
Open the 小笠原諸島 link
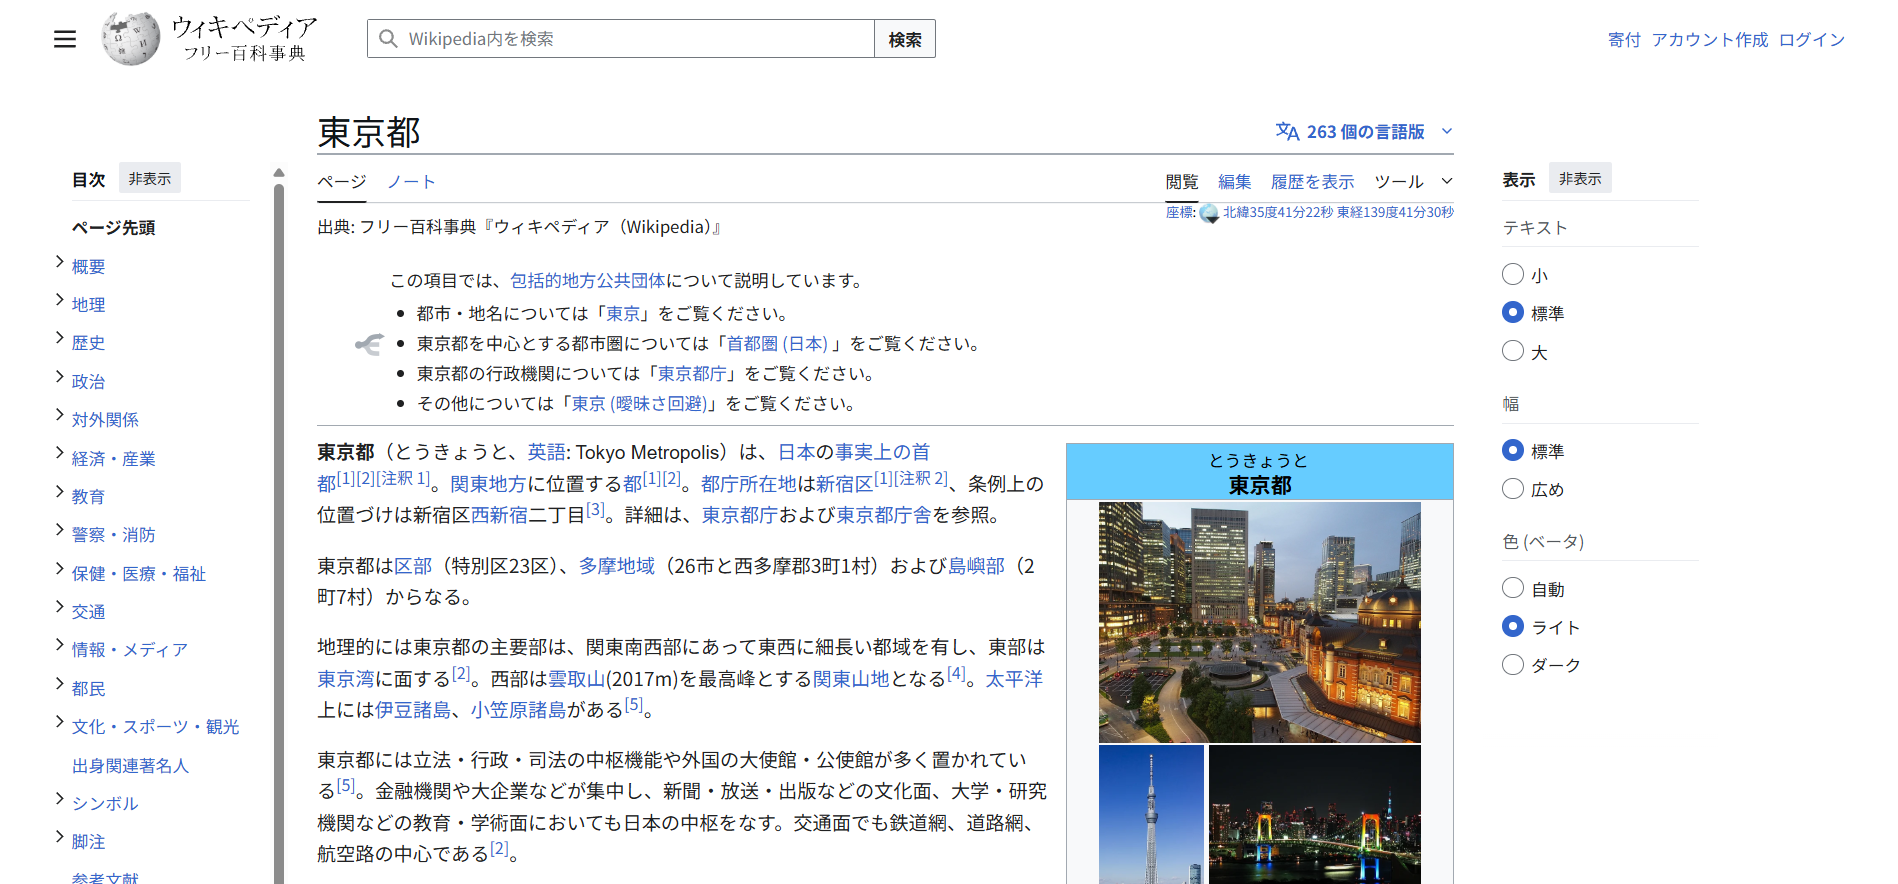tap(519, 710)
